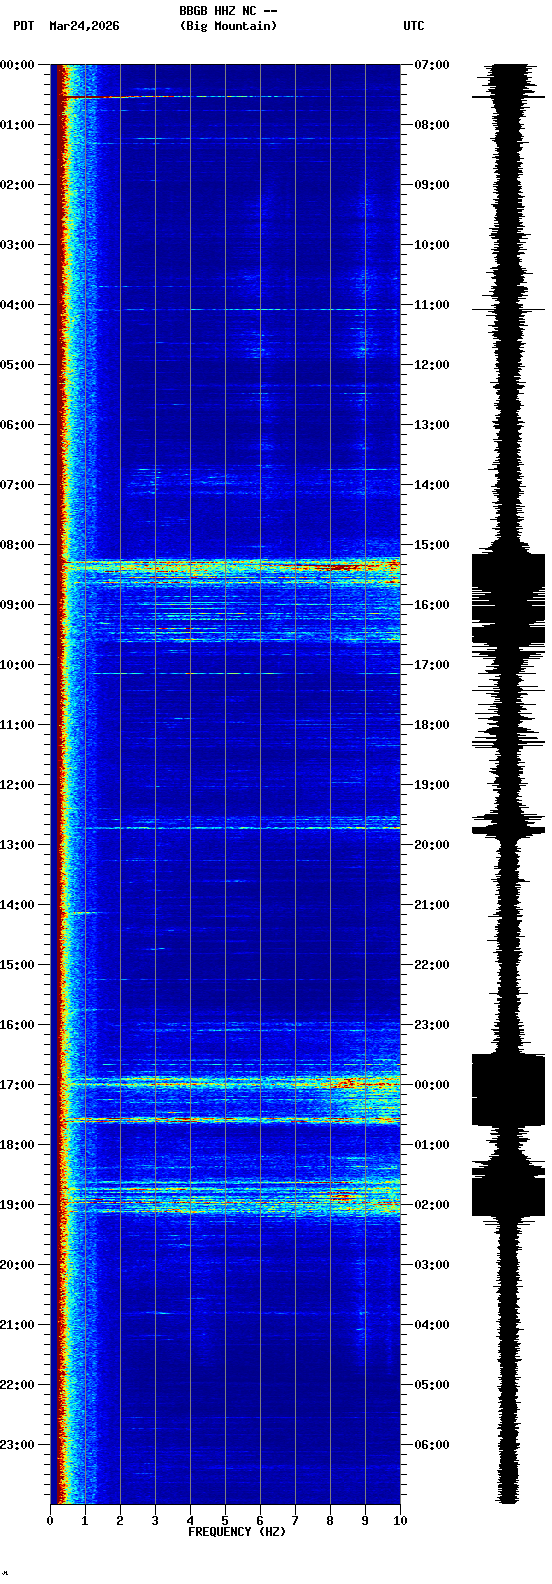Click the station title "BBGB HHZ NC --"
Viewport: 552px width, 1584px height.
coord(228,10)
